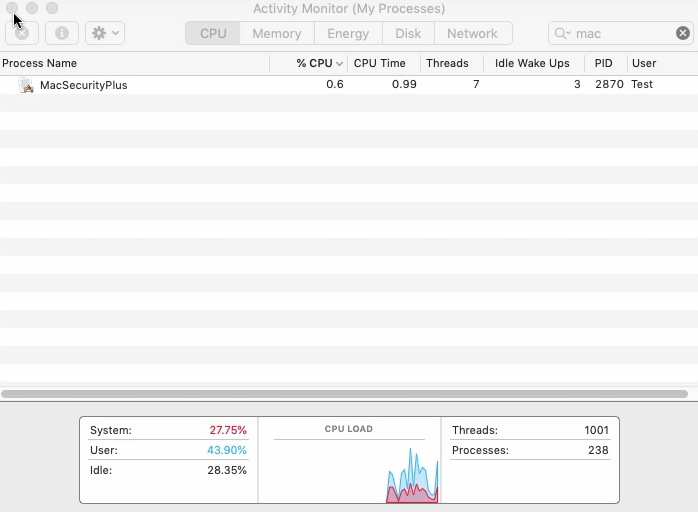698x512 pixels.
Task: Click the Threads column header
Action: (x=447, y=63)
